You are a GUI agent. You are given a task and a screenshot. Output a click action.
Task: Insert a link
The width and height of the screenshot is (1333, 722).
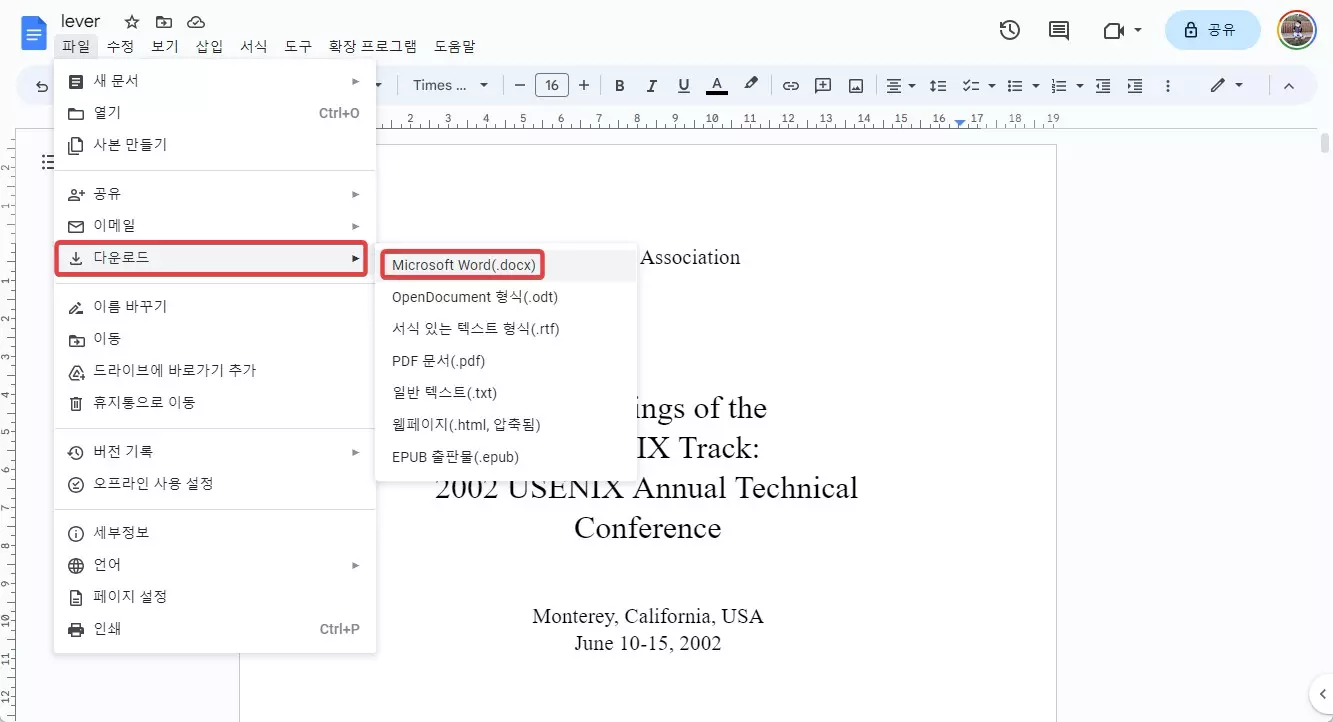790,85
